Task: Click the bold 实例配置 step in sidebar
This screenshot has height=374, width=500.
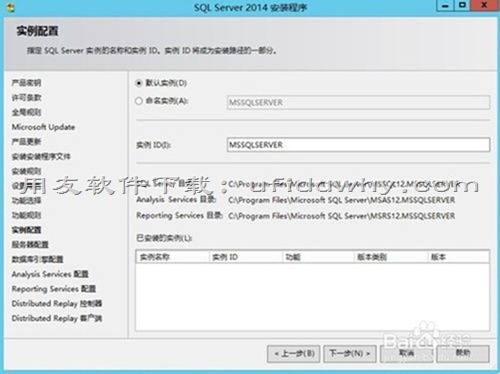Action: [x=26, y=230]
